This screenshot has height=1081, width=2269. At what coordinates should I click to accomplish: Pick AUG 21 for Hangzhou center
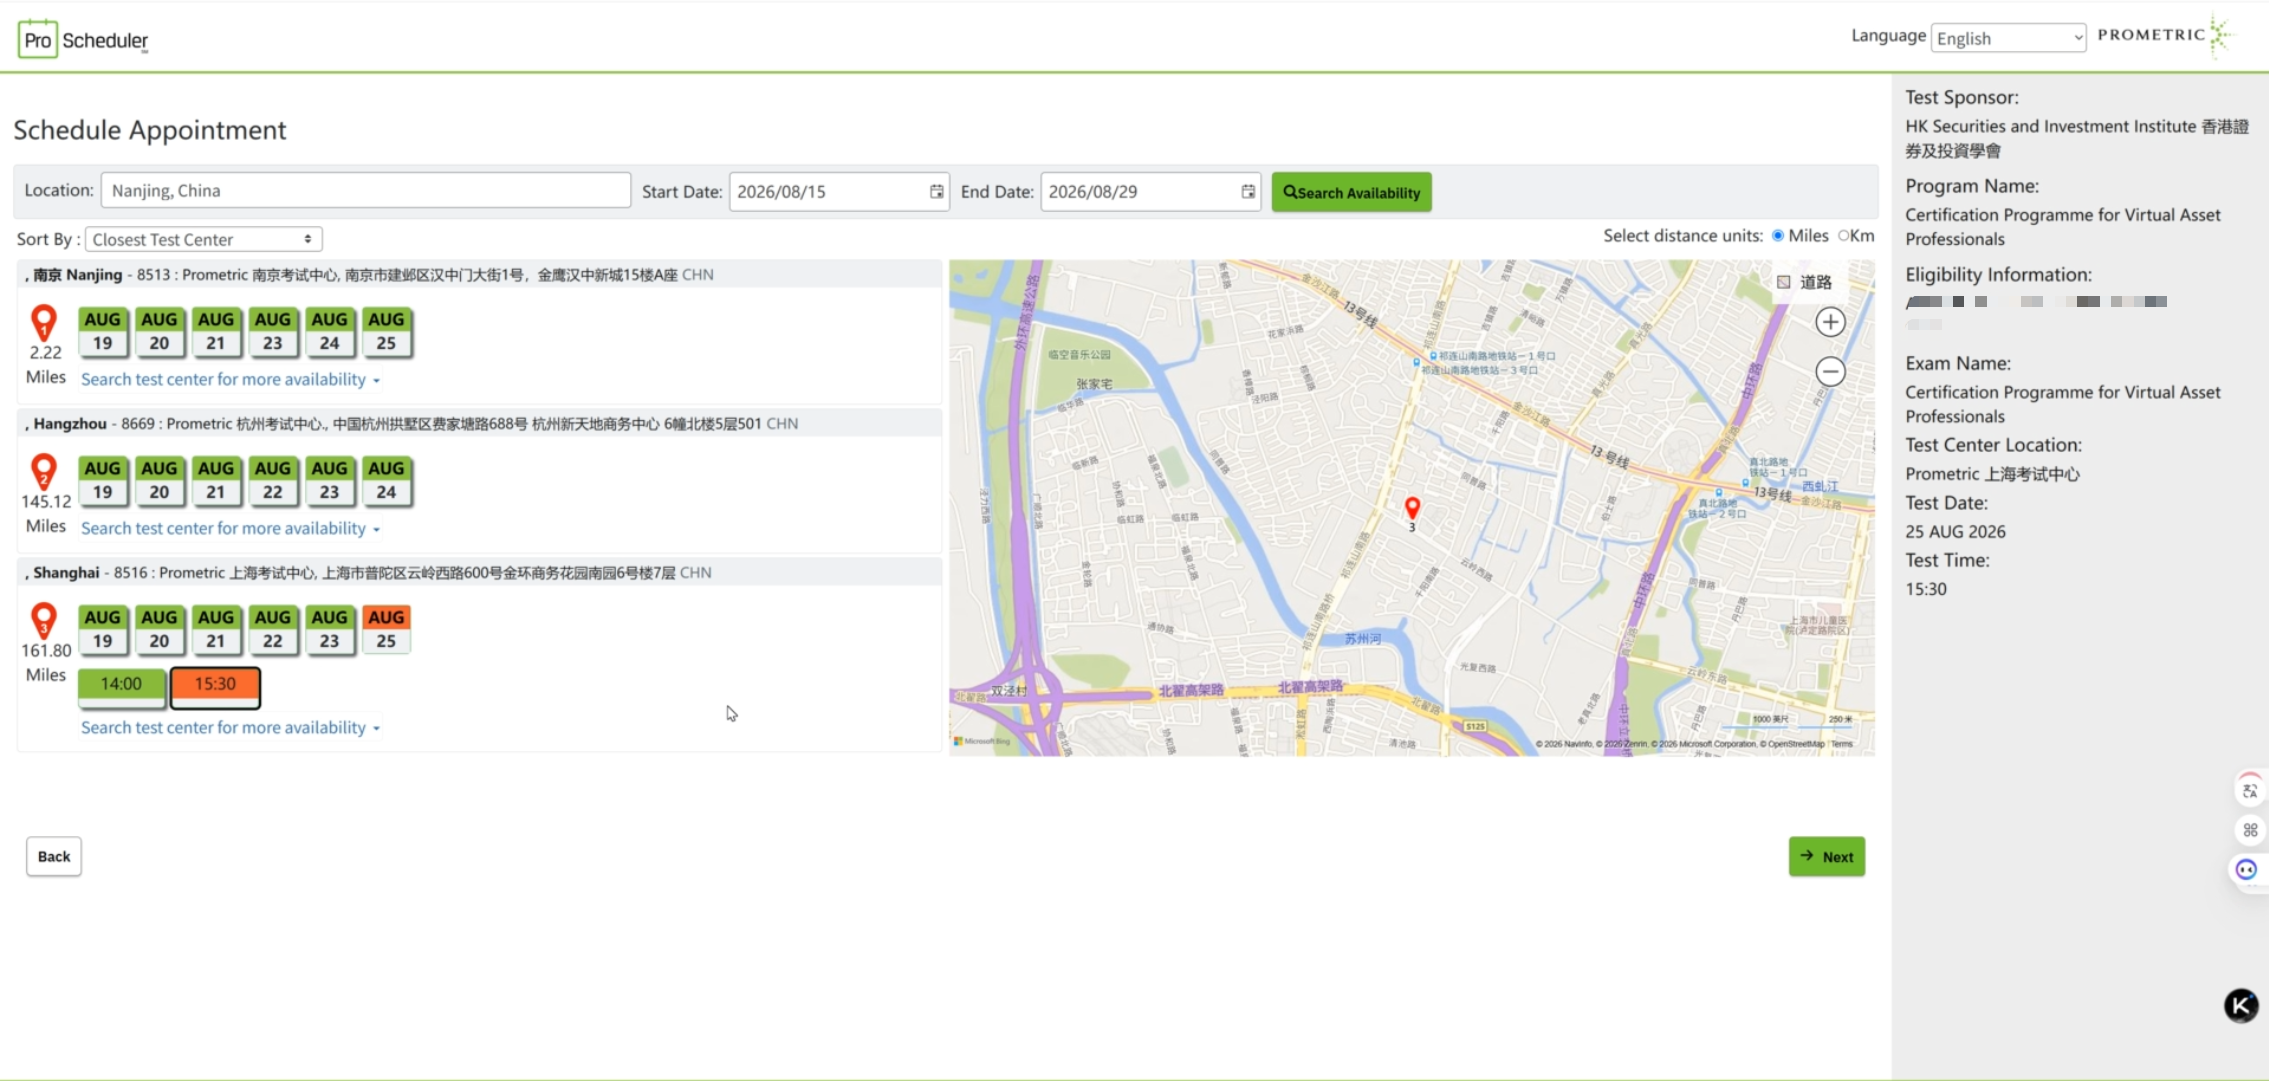click(x=216, y=481)
